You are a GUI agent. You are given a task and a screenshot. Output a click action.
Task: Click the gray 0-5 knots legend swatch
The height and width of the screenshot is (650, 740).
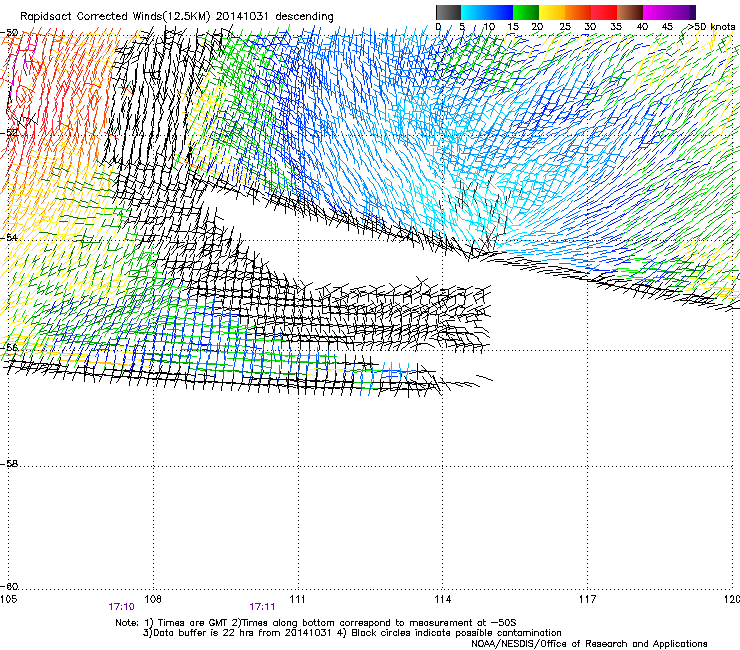[449, 12]
